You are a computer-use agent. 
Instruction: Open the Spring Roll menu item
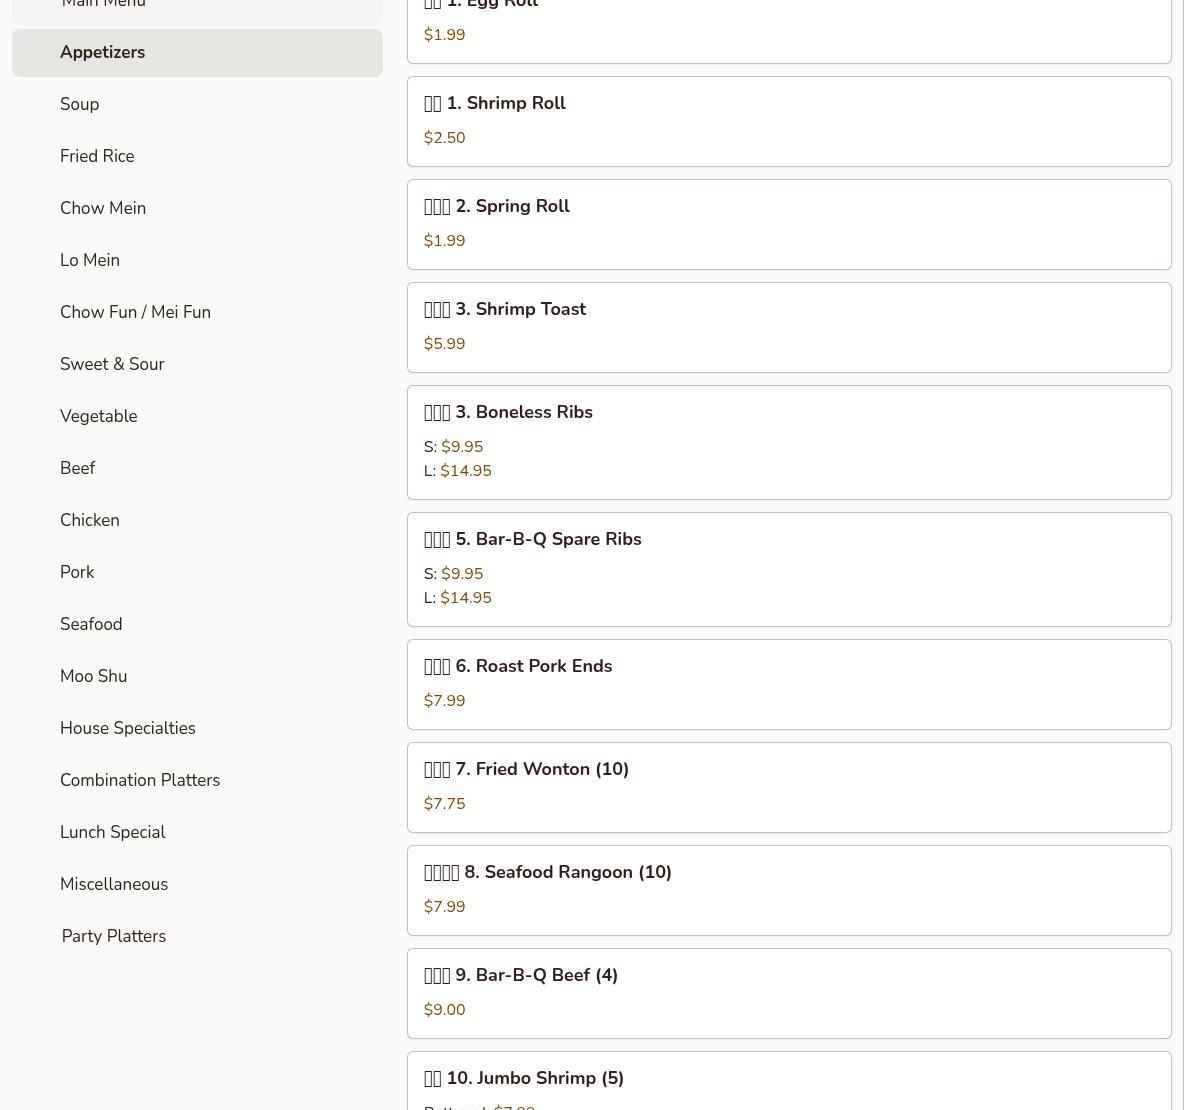click(788, 224)
